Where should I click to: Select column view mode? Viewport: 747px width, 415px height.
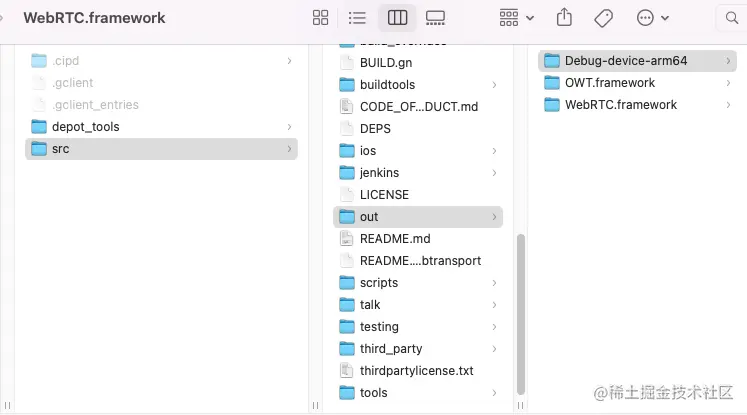397,18
